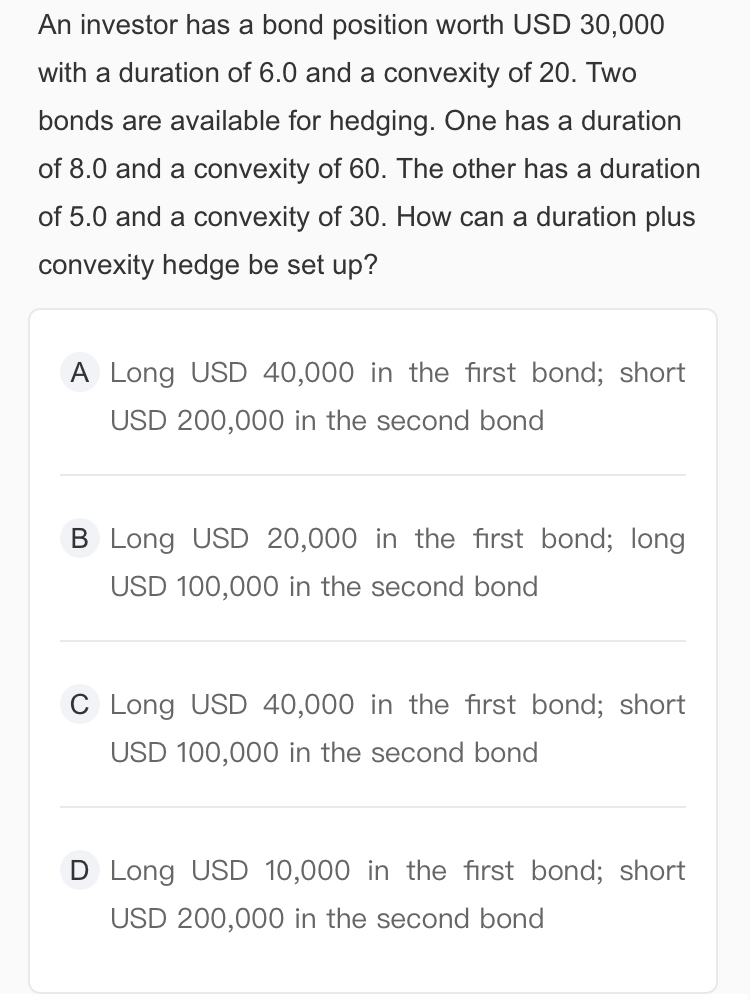The width and height of the screenshot is (750, 1000).
Task: Select the letter B answer badge
Action: (x=79, y=539)
